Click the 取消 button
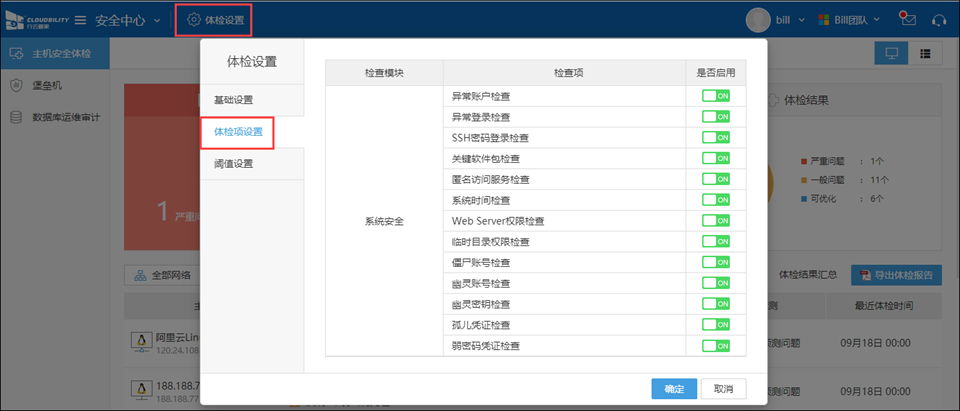This screenshot has height=411, width=960. (x=724, y=388)
